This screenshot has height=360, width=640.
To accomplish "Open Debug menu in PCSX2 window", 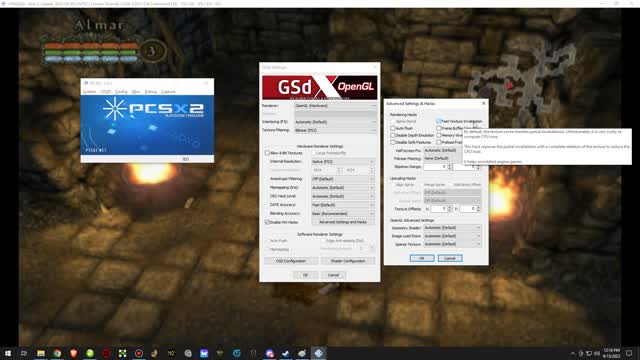I will (x=151, y=92).
